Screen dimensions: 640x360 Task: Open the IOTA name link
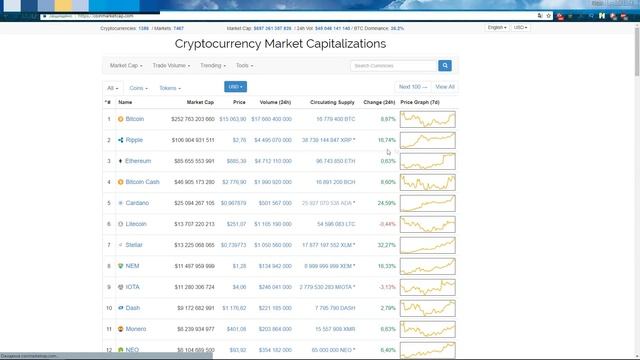pyautogui.click(x=133, y=287)
